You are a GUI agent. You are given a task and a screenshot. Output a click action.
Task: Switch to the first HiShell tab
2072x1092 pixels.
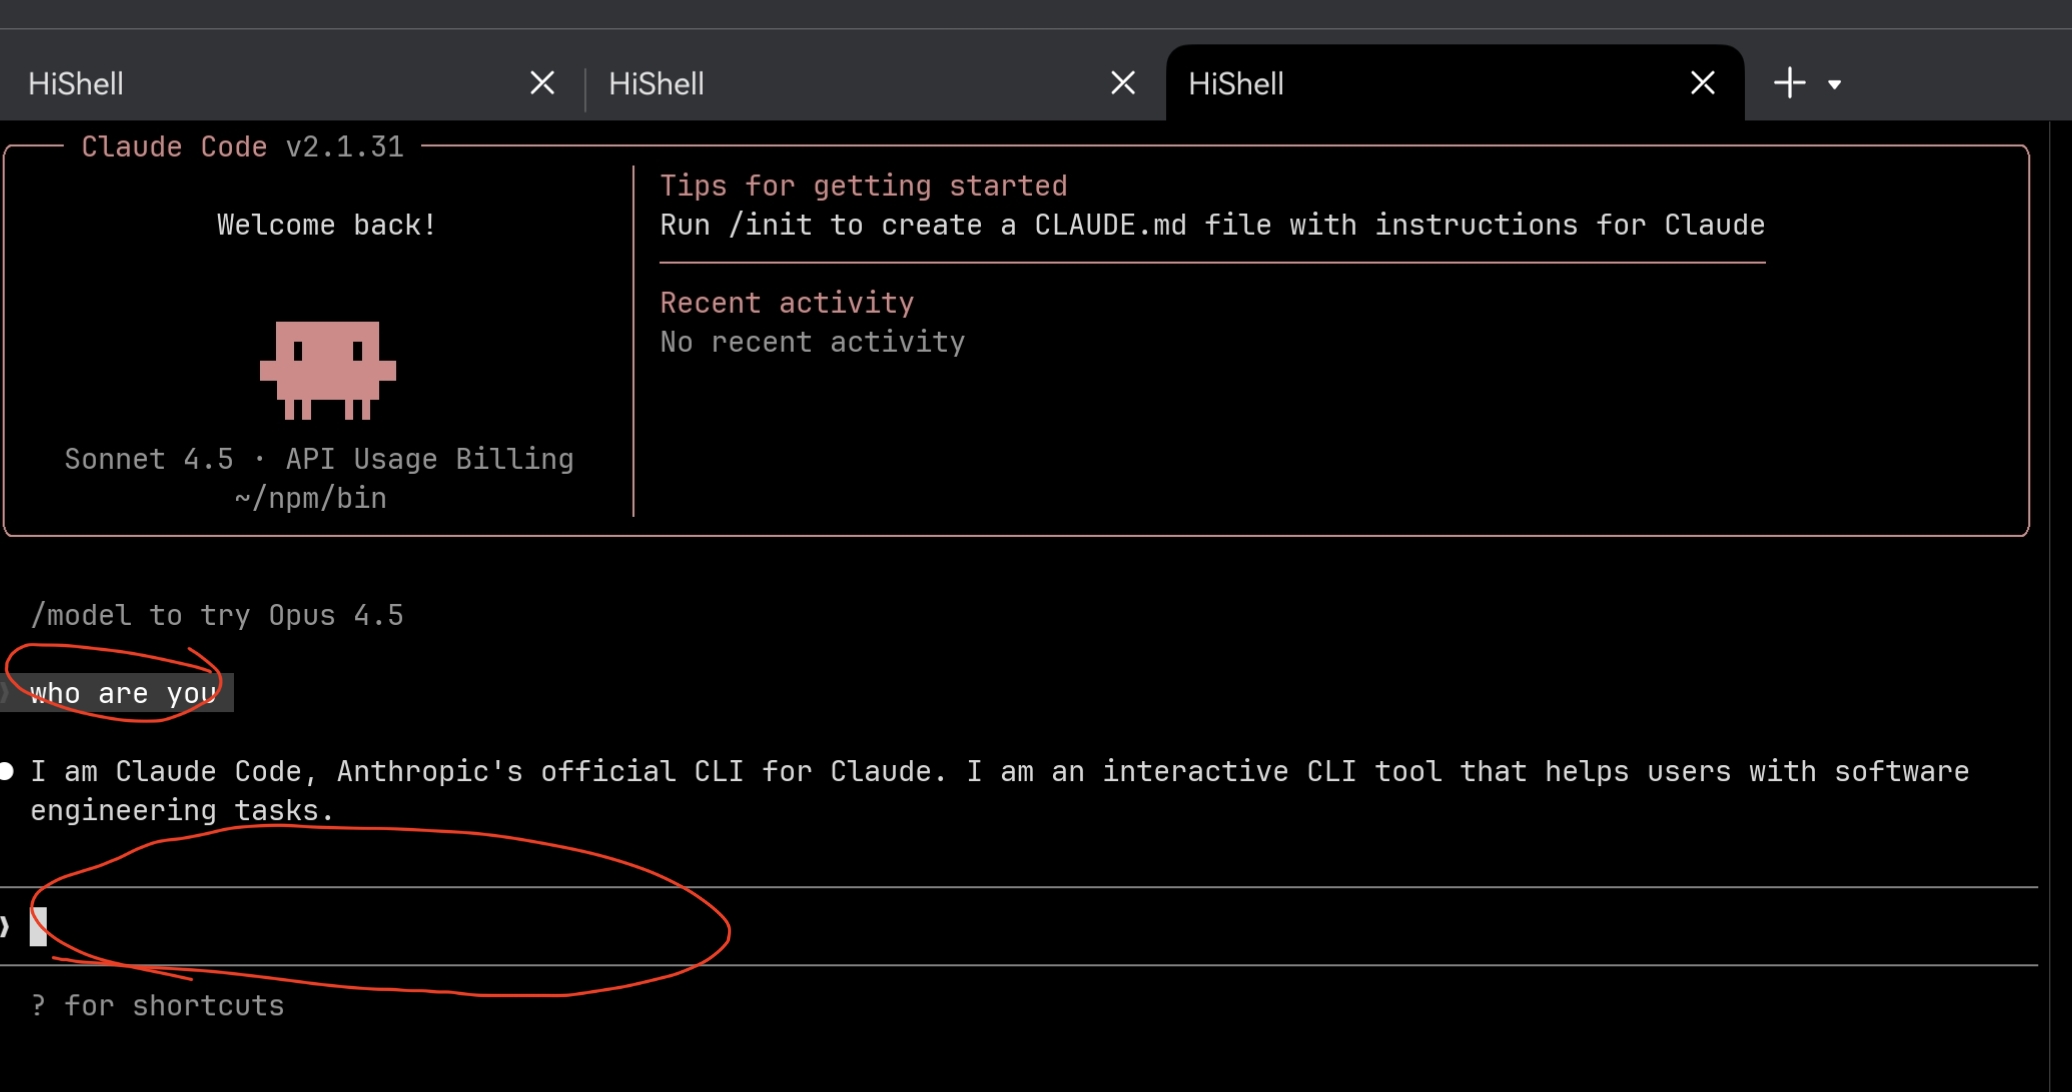pyautogui.click(x=76, y=84)
